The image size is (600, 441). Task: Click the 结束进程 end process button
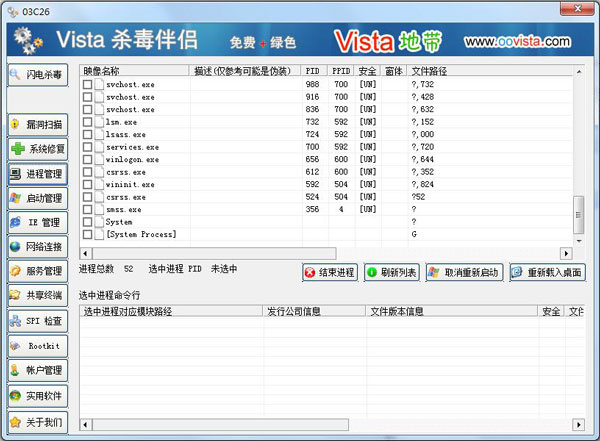coord(330,272)
